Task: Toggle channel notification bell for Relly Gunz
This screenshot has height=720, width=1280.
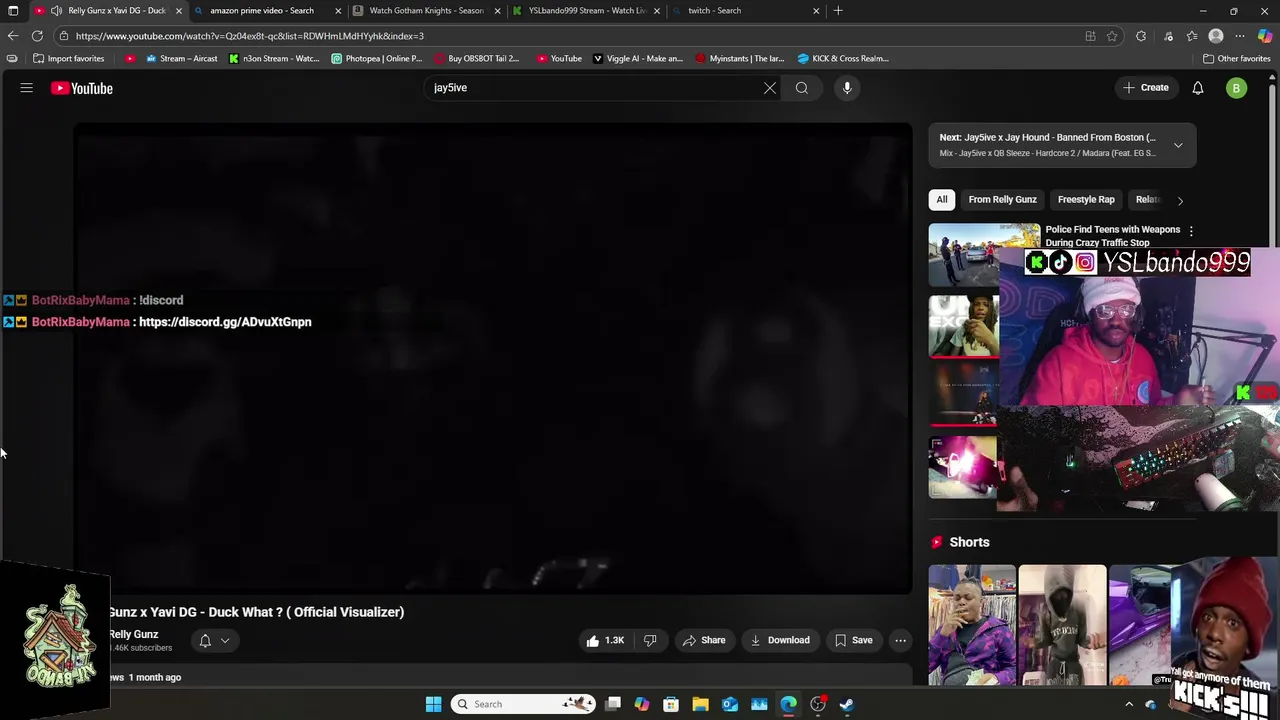Action: pyautogui.click(x=205, y=640)
